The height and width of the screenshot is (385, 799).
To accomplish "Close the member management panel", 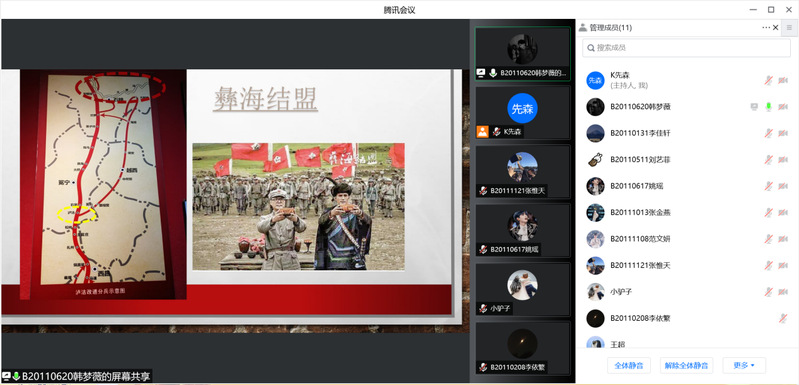I will (x=776, y=28).
